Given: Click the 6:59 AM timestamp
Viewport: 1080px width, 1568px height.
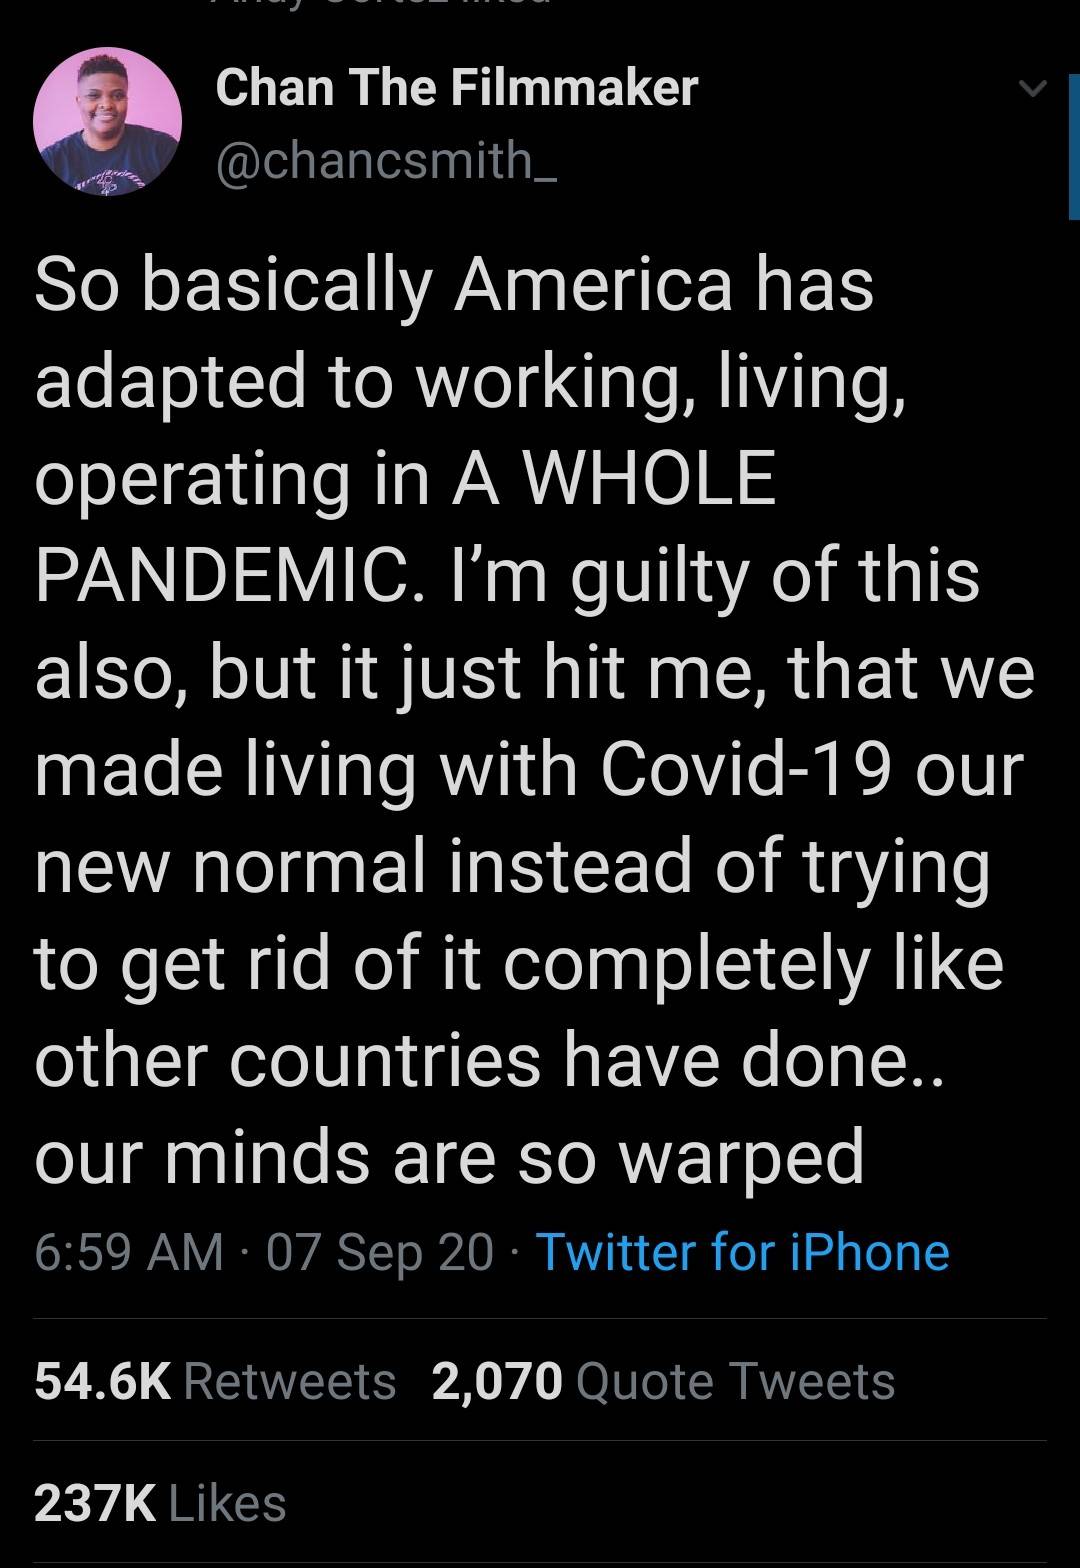Looking at the screenshot, I should point(129,1252).
